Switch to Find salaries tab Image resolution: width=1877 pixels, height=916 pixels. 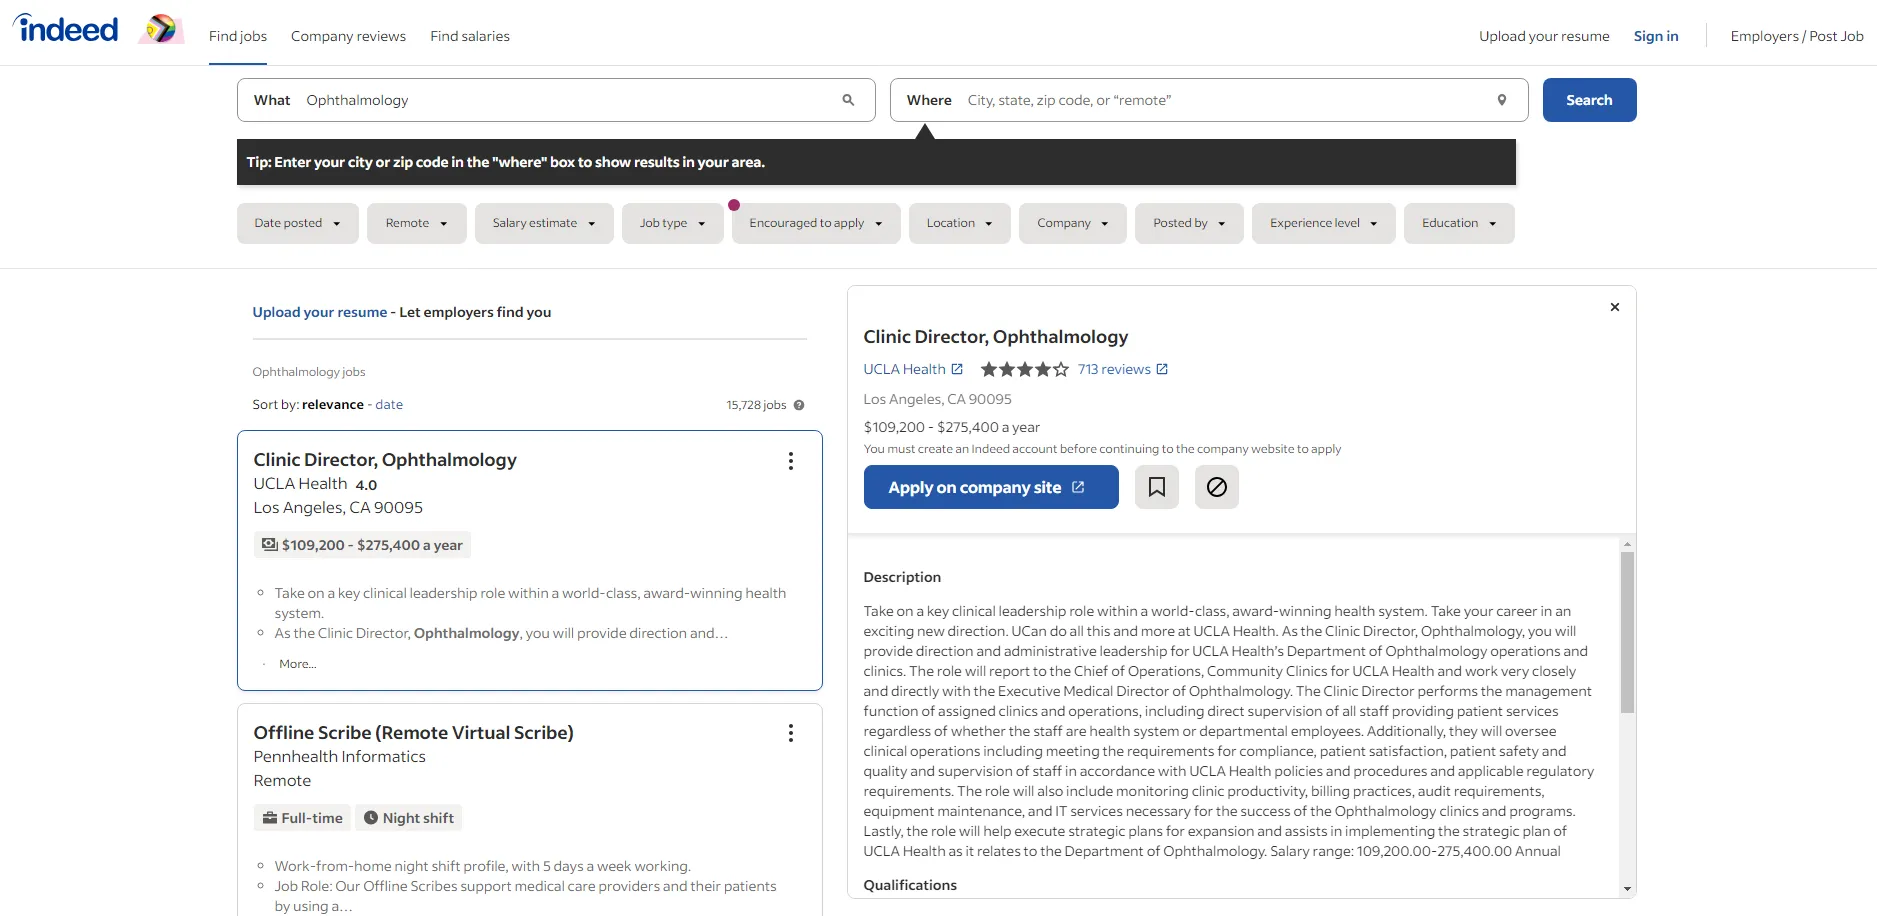(x=470, y=36)
